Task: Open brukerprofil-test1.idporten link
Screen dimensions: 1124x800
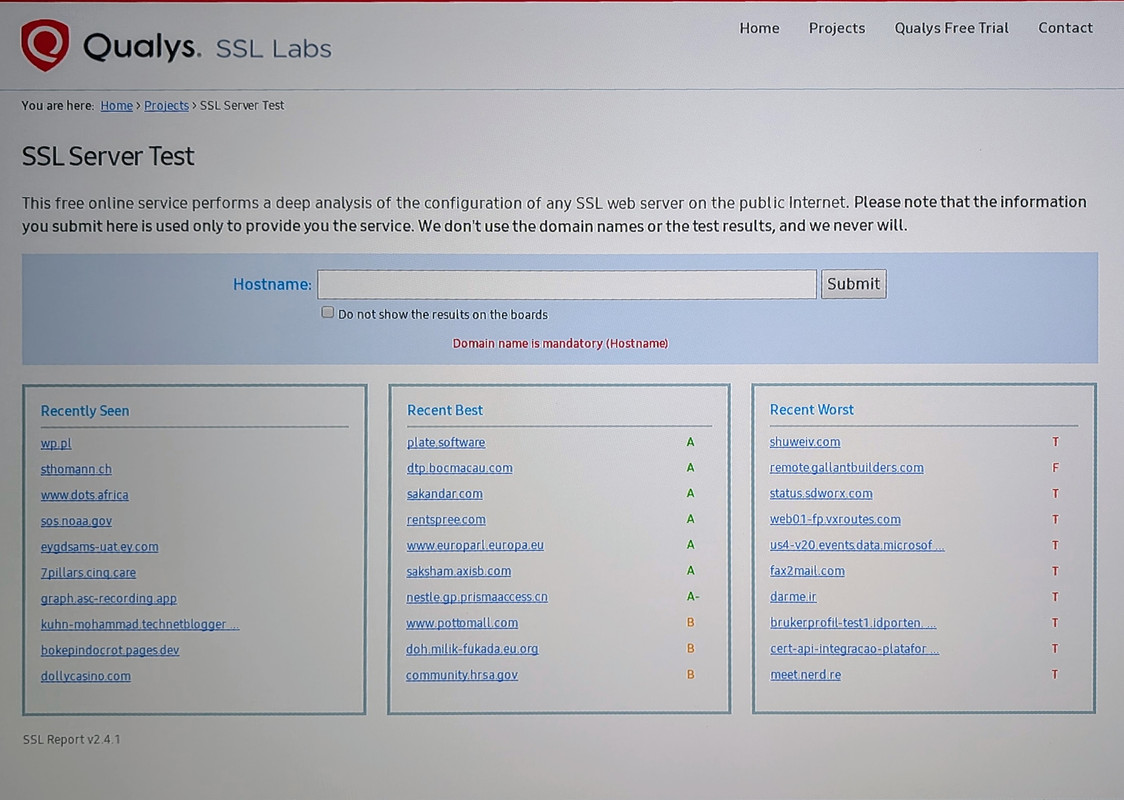Action: click(x=853, y=622)
